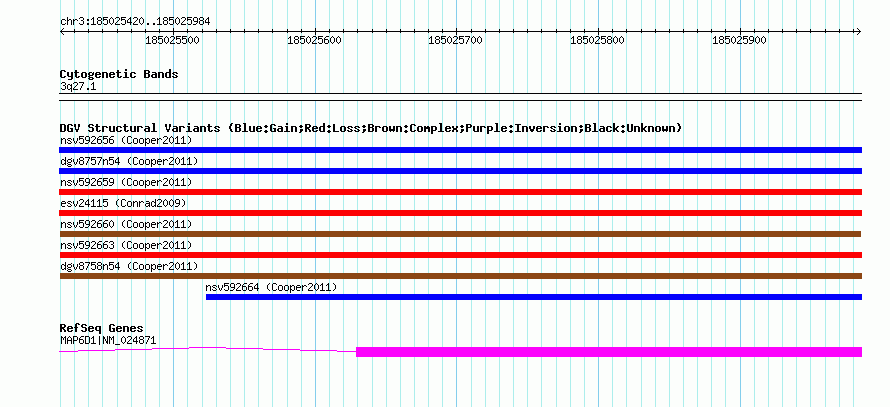Open the dgv8757n54 (Cooper2011) label

tap(129, 161)
